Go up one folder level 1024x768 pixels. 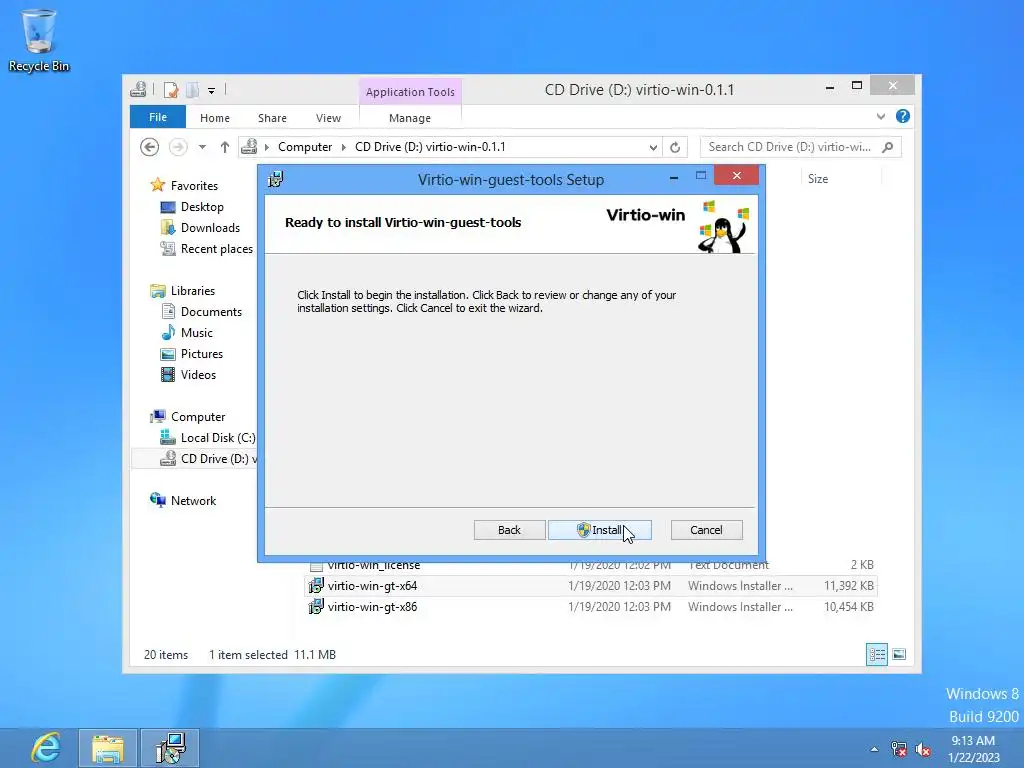pos(225,147)
